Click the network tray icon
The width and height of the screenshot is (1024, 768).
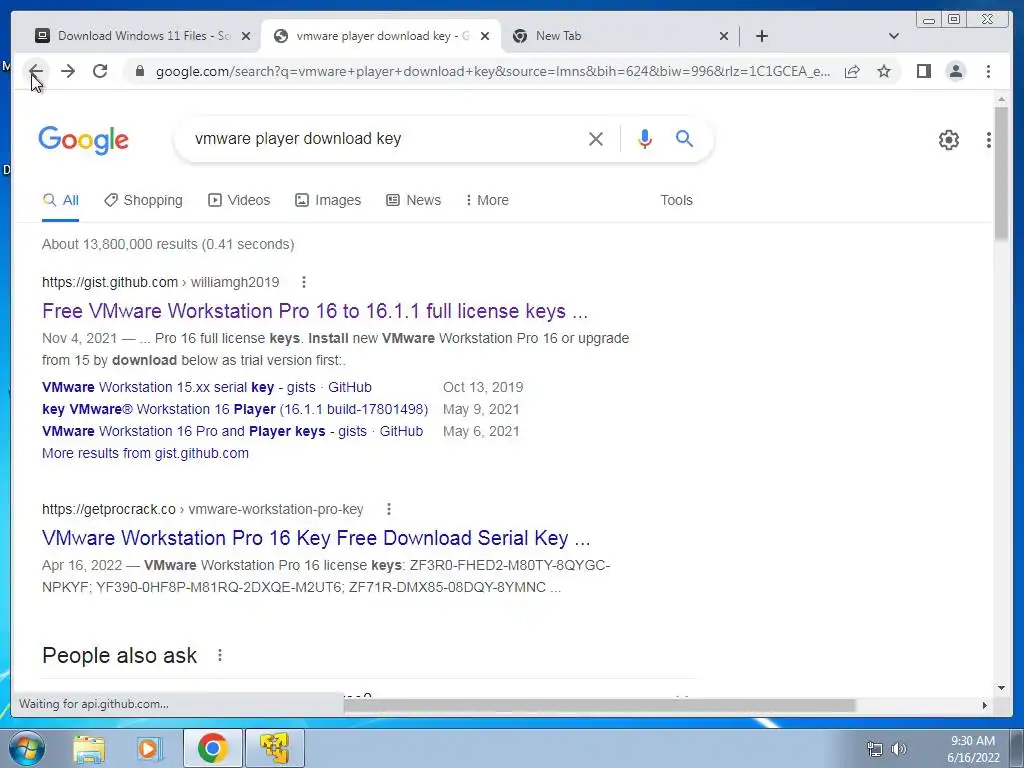click(874, 748)
